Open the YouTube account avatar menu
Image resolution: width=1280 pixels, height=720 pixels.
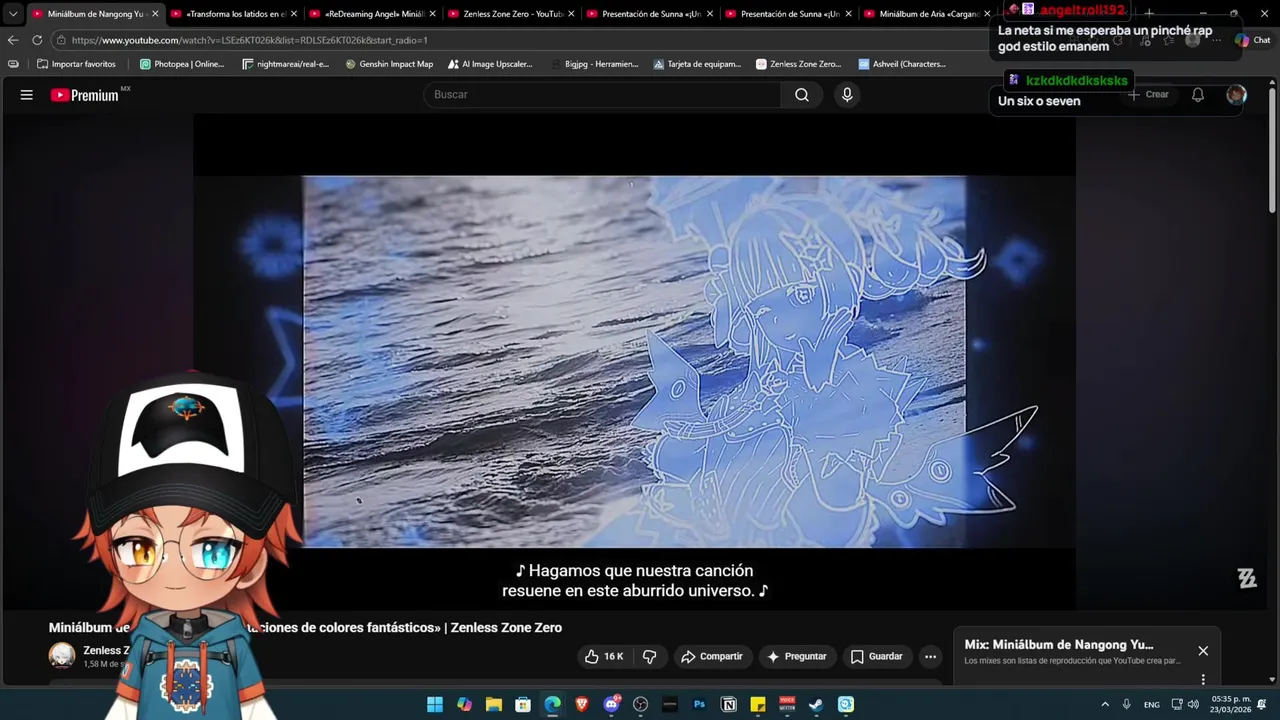click(1236, 95)
